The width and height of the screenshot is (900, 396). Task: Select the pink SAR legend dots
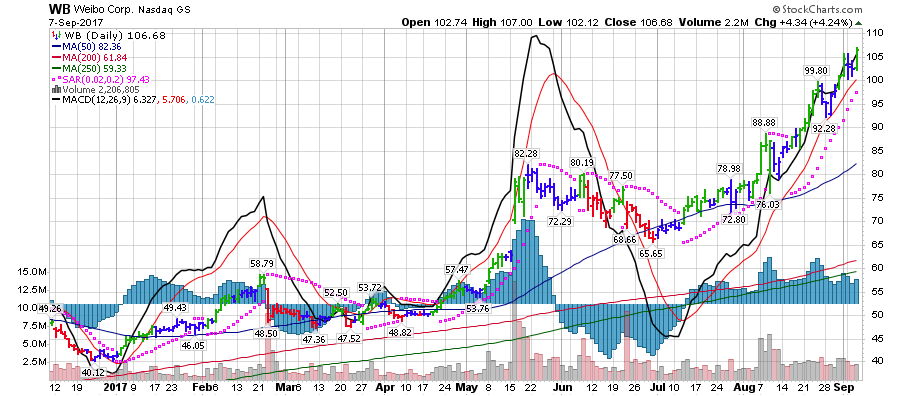56,79
